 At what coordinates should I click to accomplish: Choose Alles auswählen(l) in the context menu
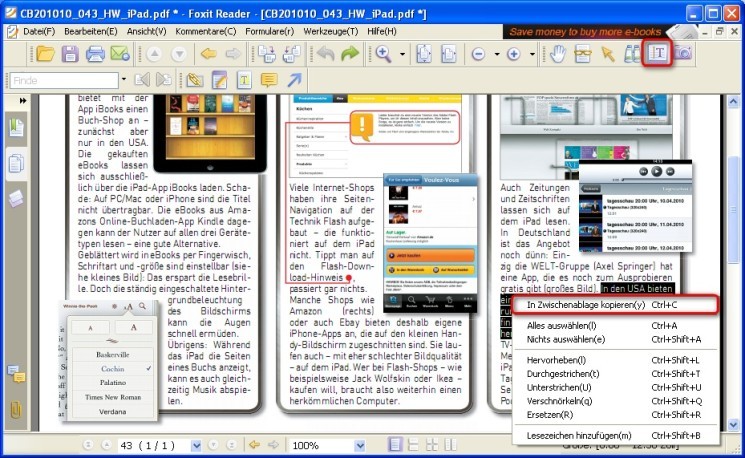click(615, 326)
